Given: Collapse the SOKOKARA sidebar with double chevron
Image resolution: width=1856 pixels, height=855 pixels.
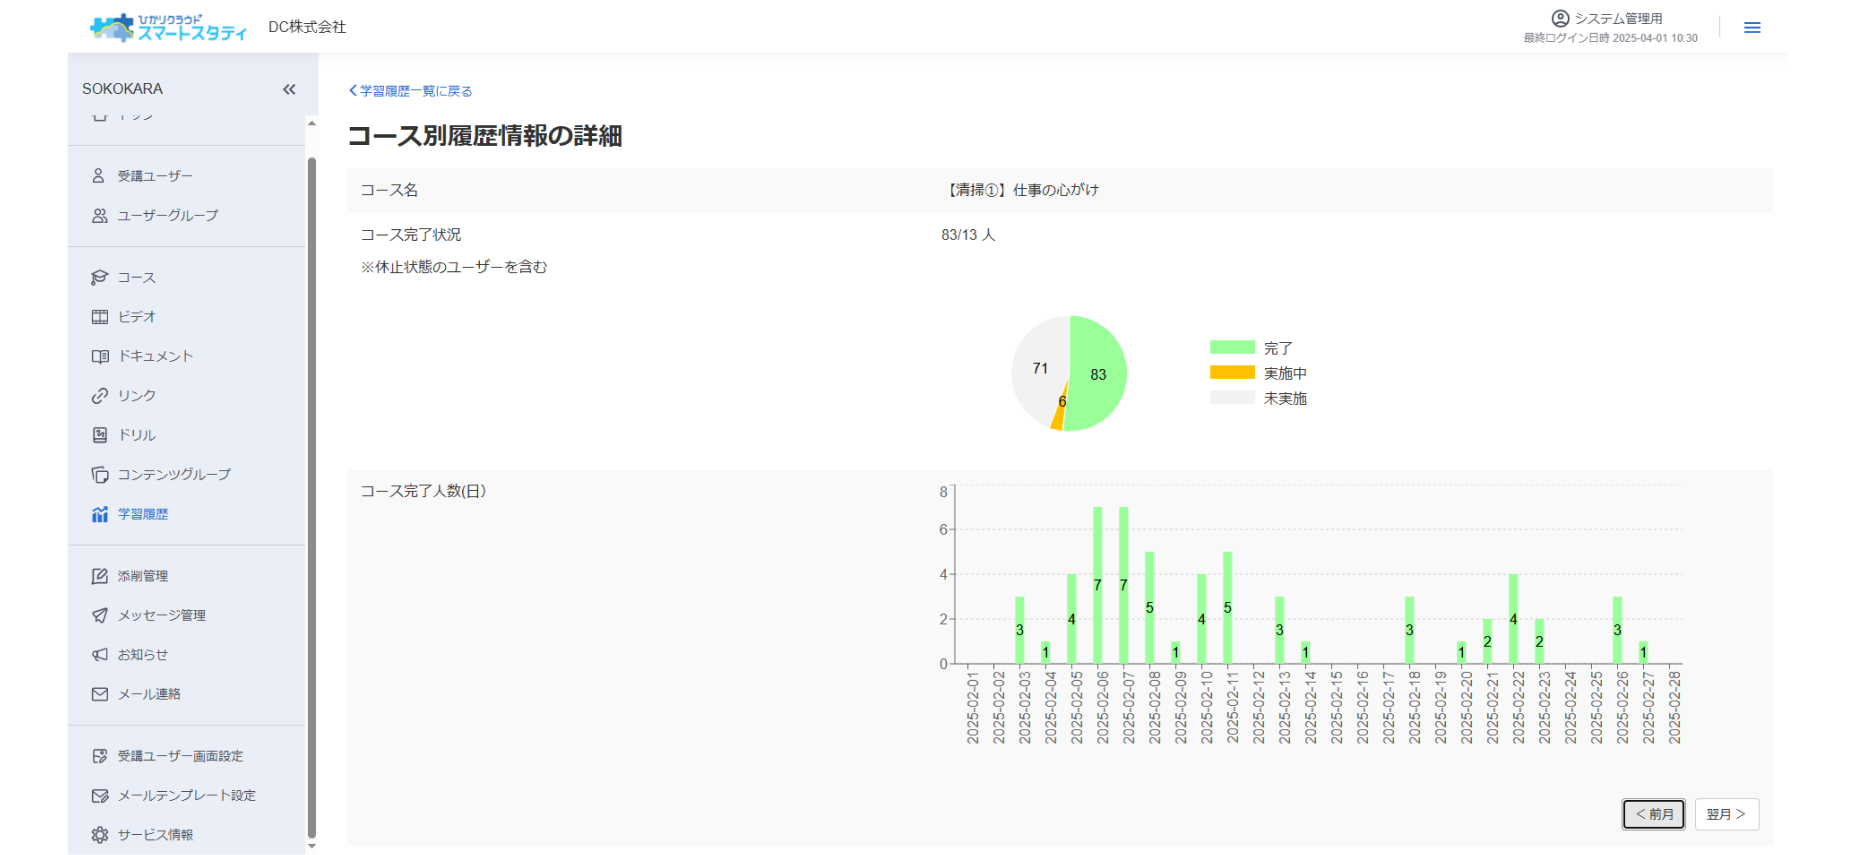Looking at the screenshot, I should point(289,89).
